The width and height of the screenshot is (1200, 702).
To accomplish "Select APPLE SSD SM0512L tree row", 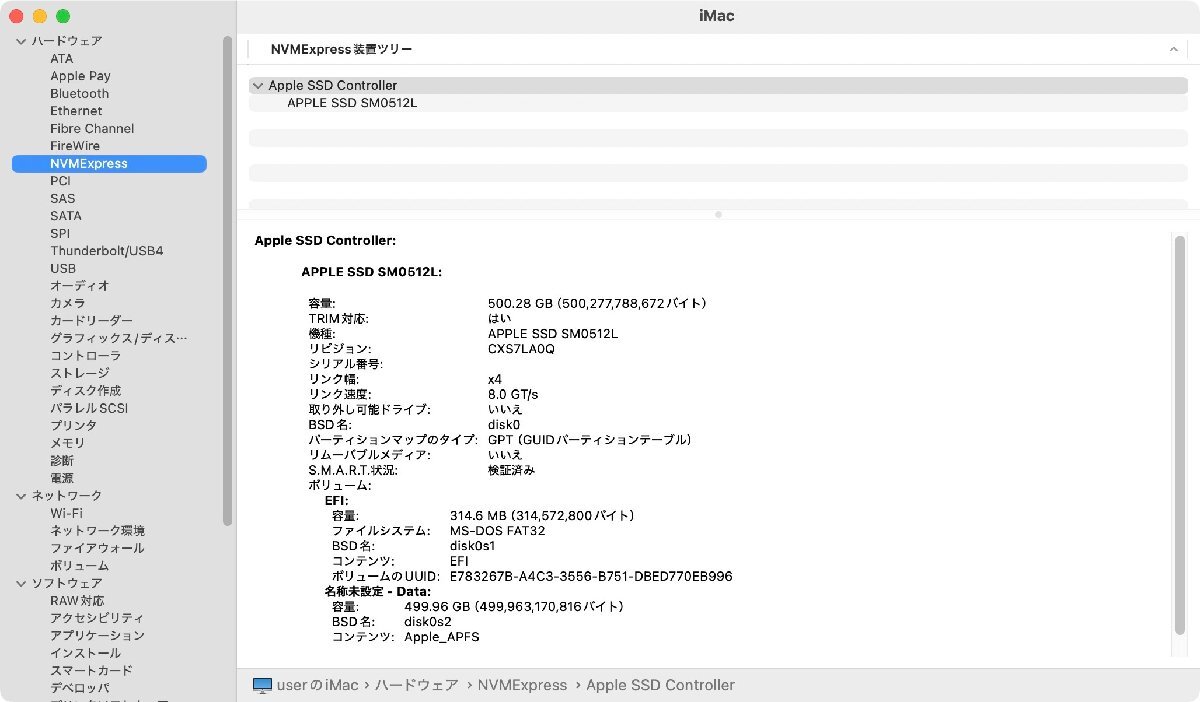I will 718,103.
